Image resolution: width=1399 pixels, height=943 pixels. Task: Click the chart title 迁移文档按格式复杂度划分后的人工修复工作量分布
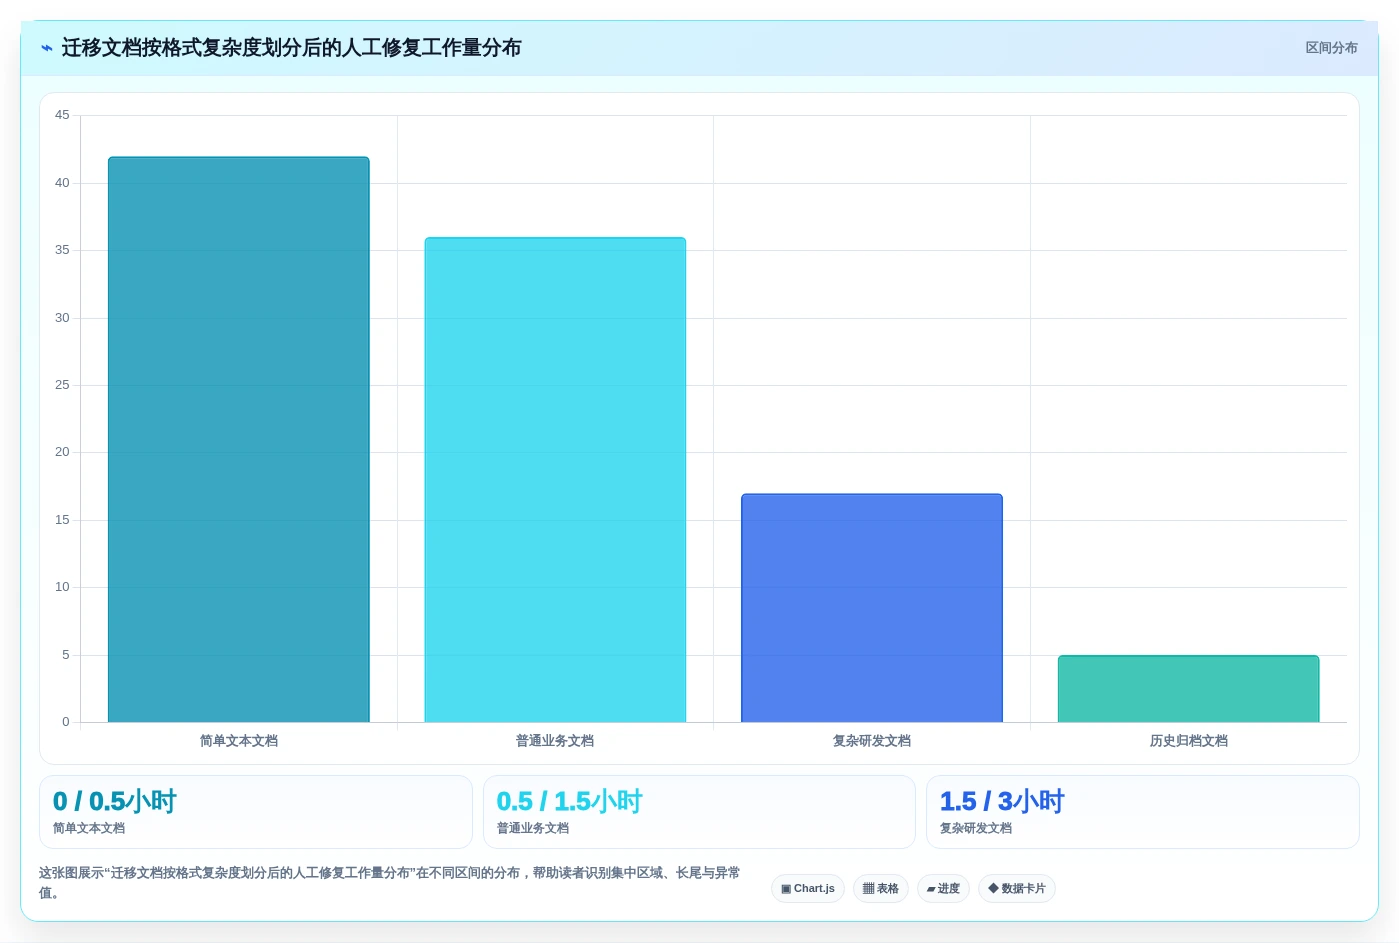pos(291,48)
